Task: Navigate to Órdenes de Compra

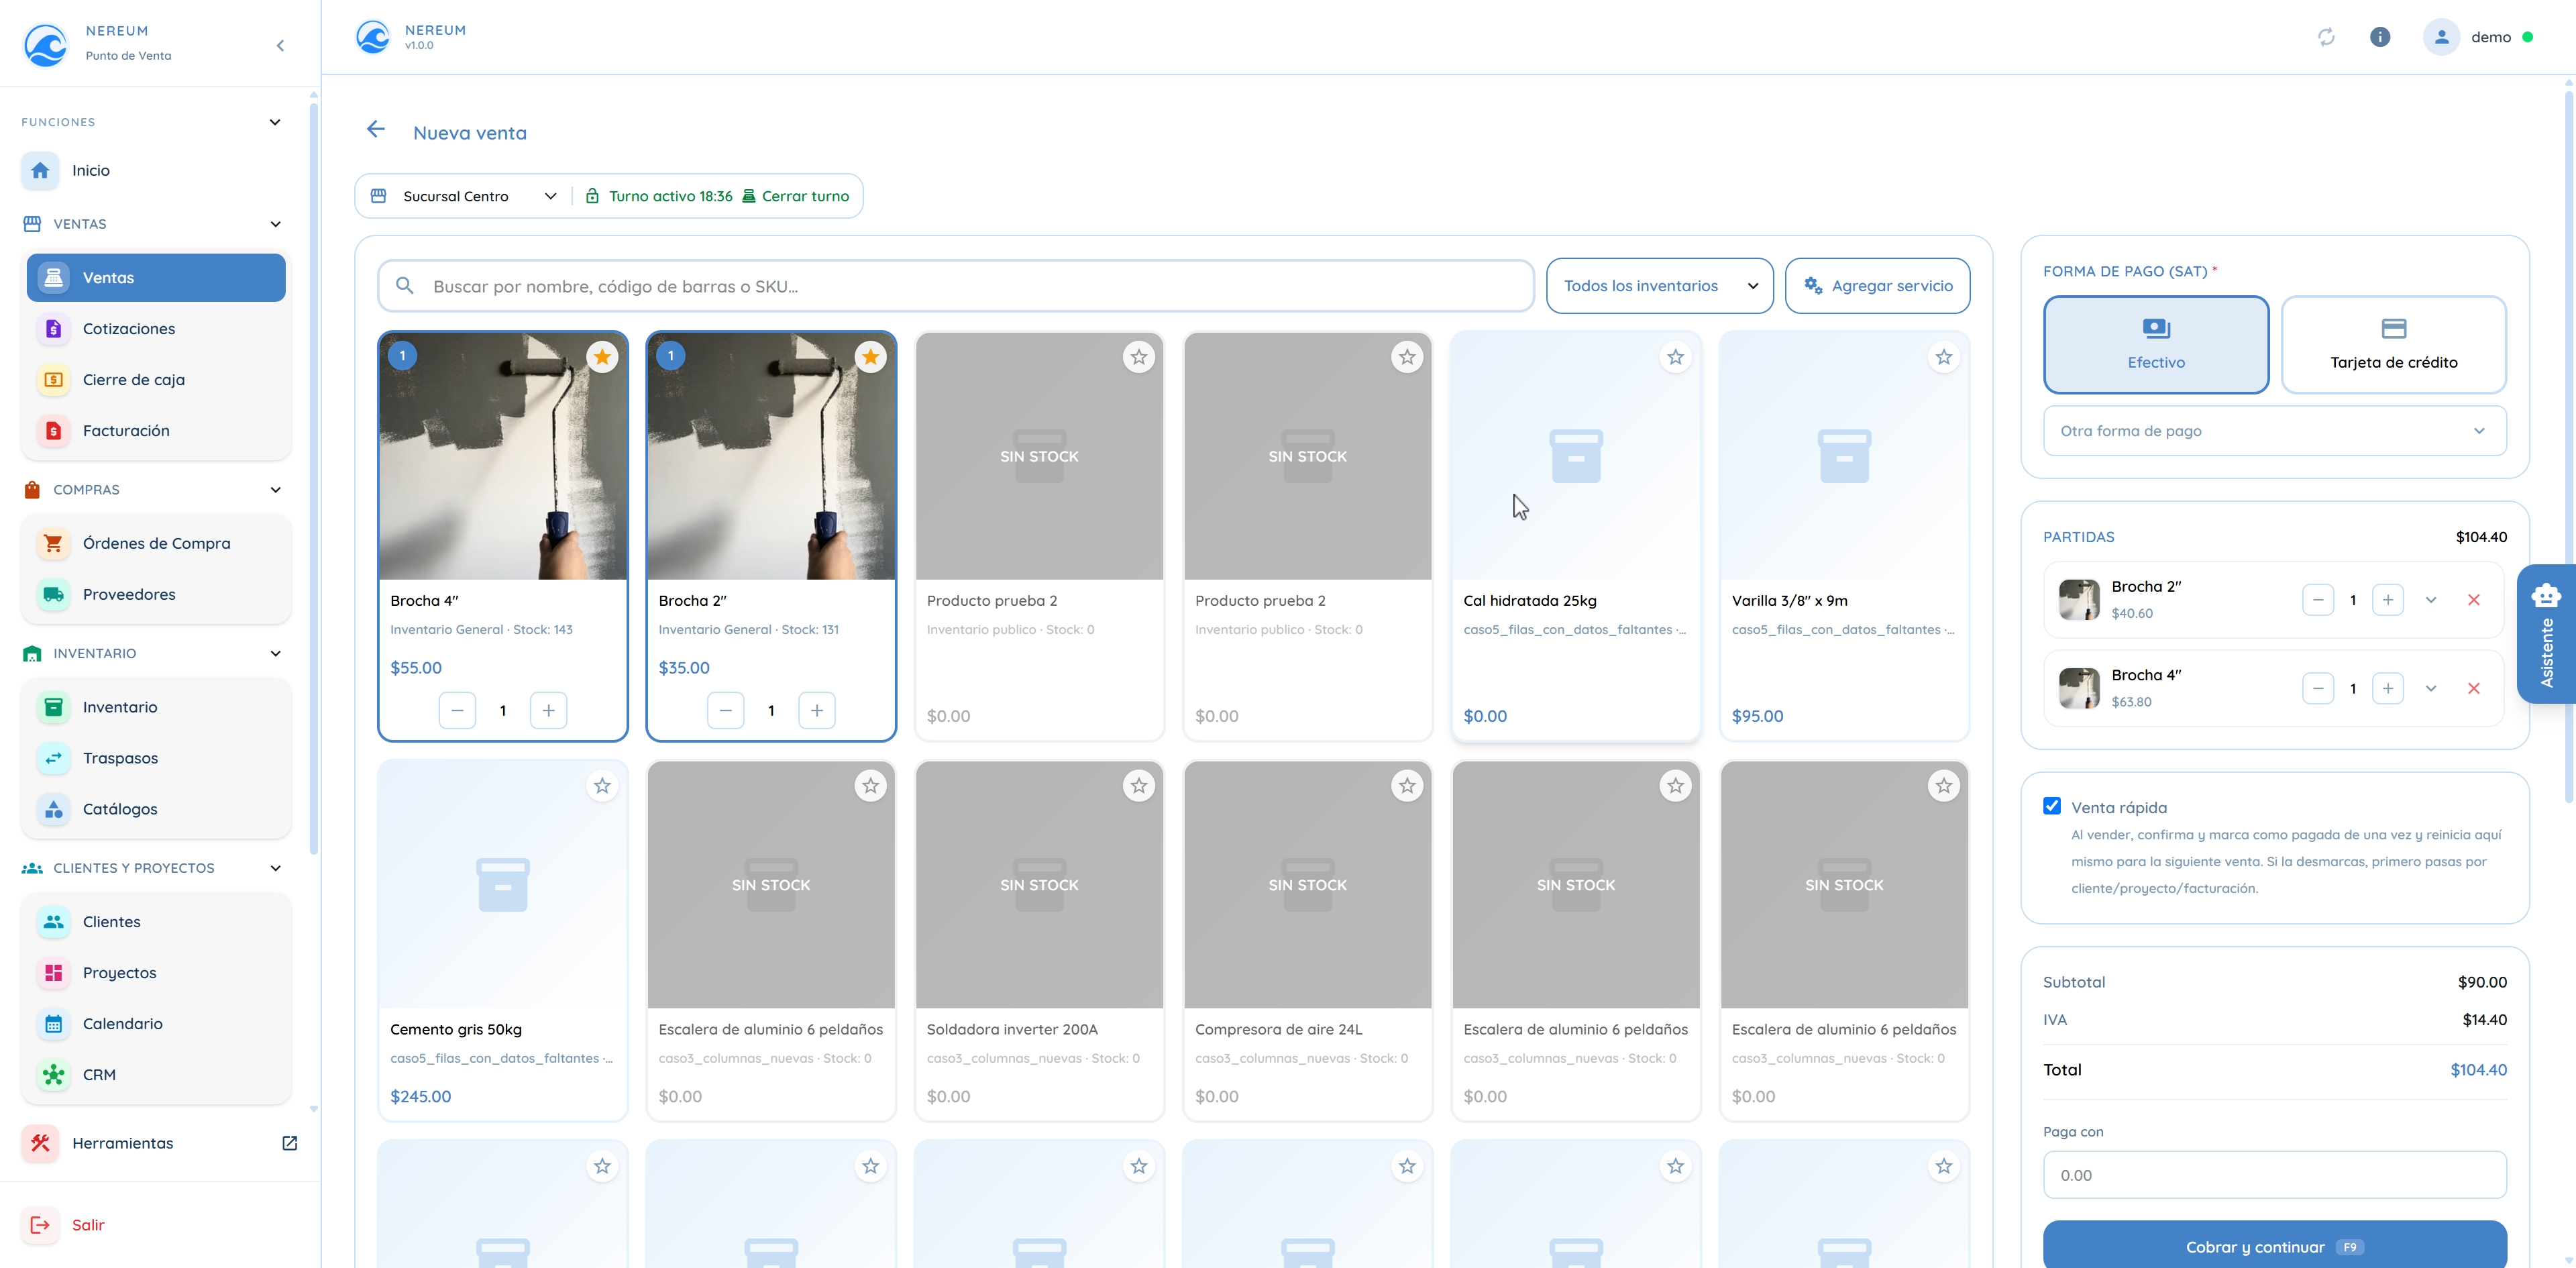Action: pyautogui.click(x=156, y=544)
